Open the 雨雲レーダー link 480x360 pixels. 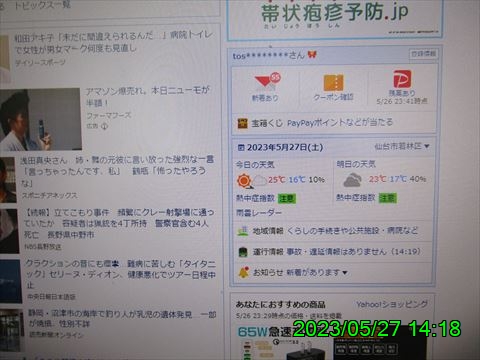(259, 212)
